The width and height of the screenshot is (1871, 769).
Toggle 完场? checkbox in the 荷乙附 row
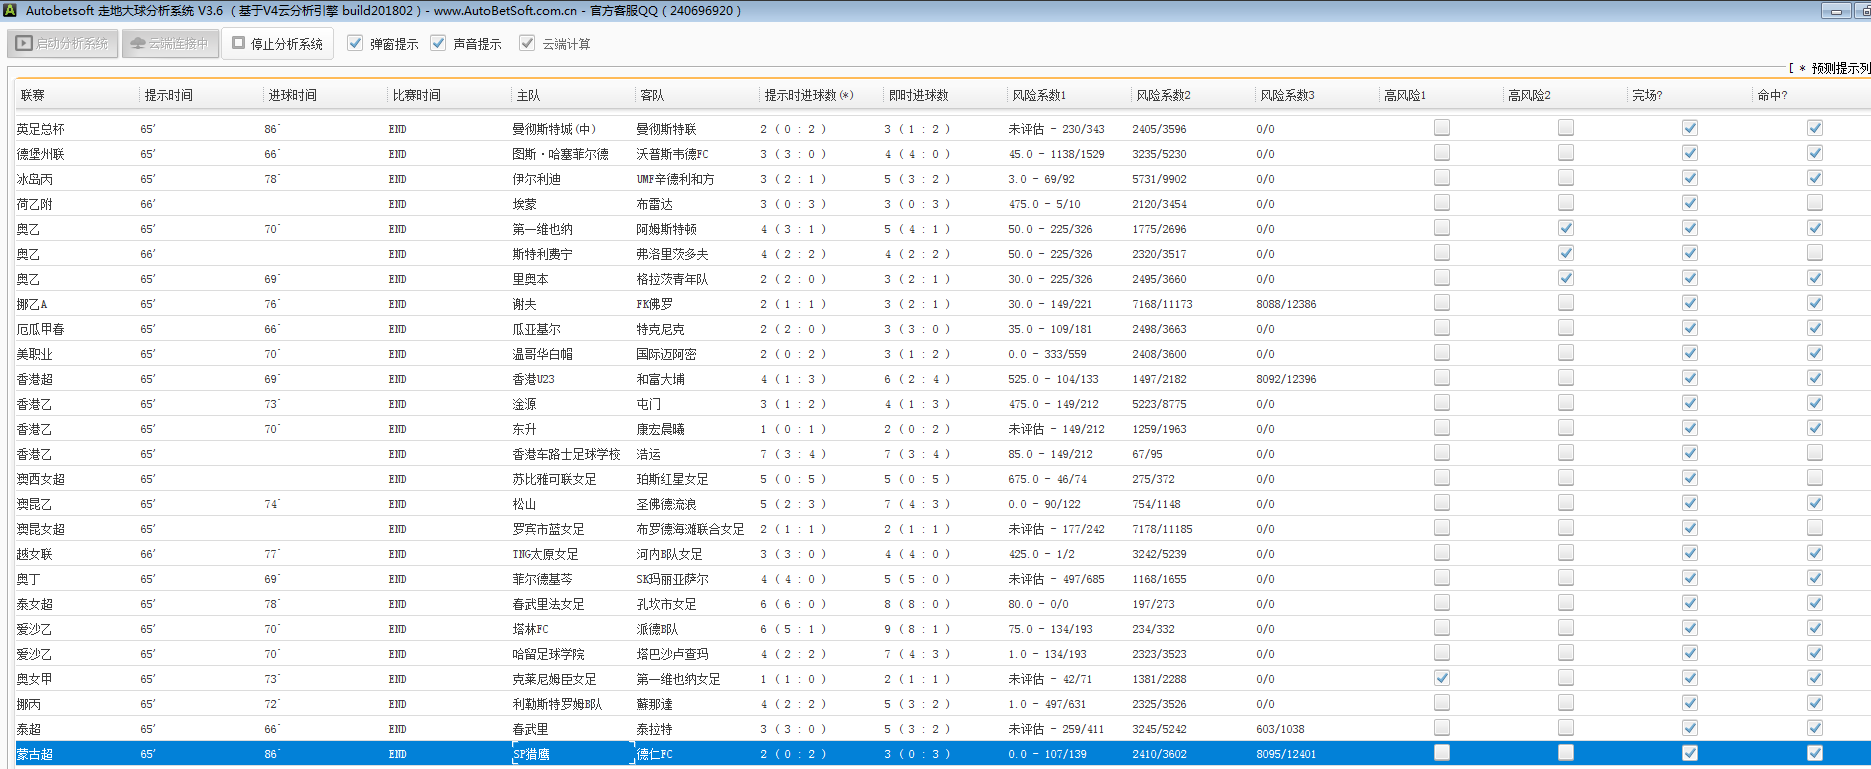pos(1690,203)
